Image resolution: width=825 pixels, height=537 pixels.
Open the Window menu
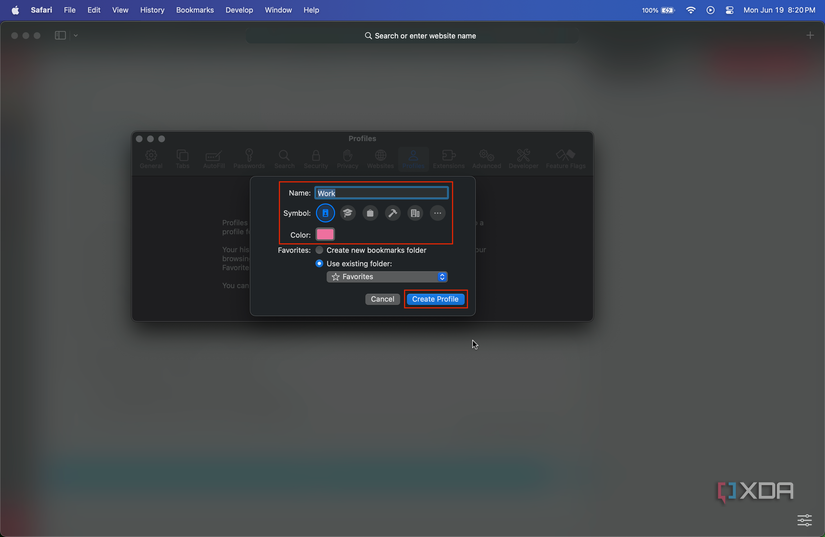coord(278,10)
